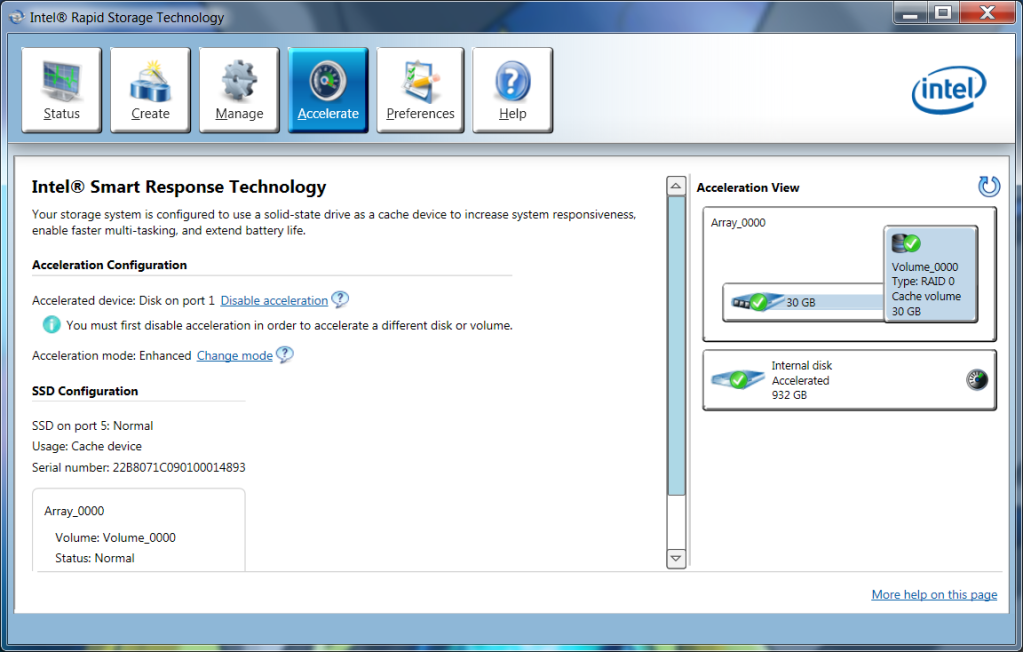Open More help on this page
This screenshot has width=1023, height=652.
coord(934,595)
